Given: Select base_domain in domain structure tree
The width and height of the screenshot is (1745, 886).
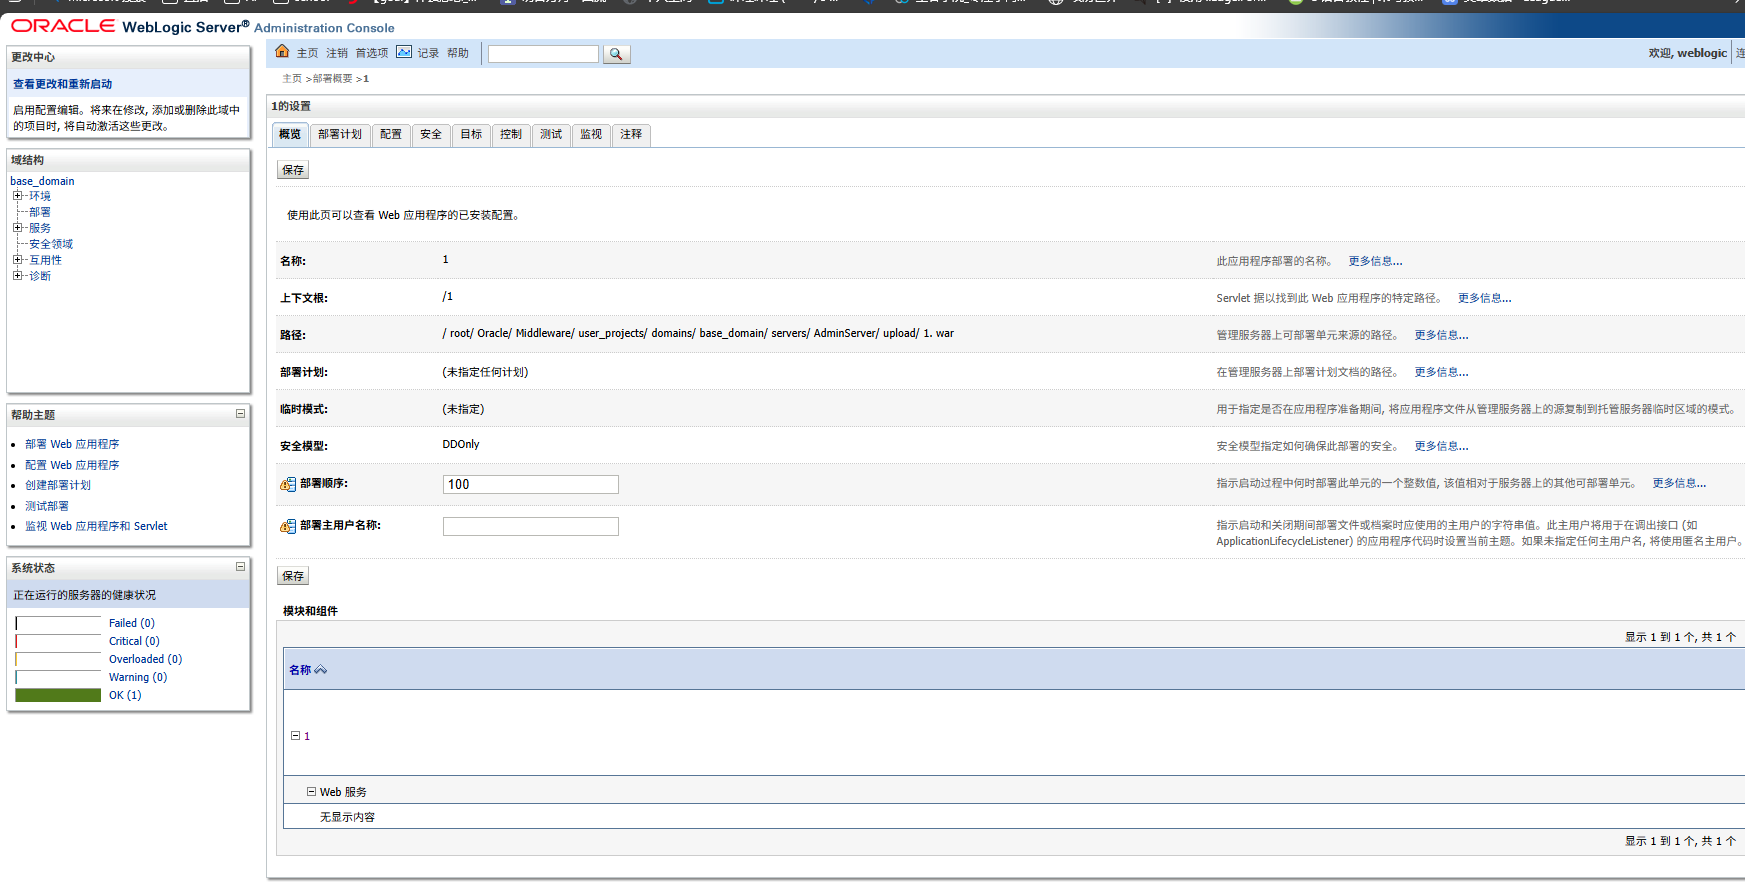Looking at the screenshot, I should [42, 181].
